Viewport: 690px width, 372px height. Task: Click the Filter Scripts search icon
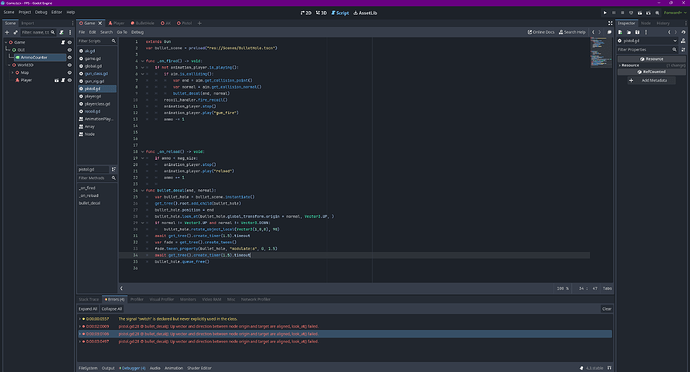pyautogui.click(x=114, y=41)
